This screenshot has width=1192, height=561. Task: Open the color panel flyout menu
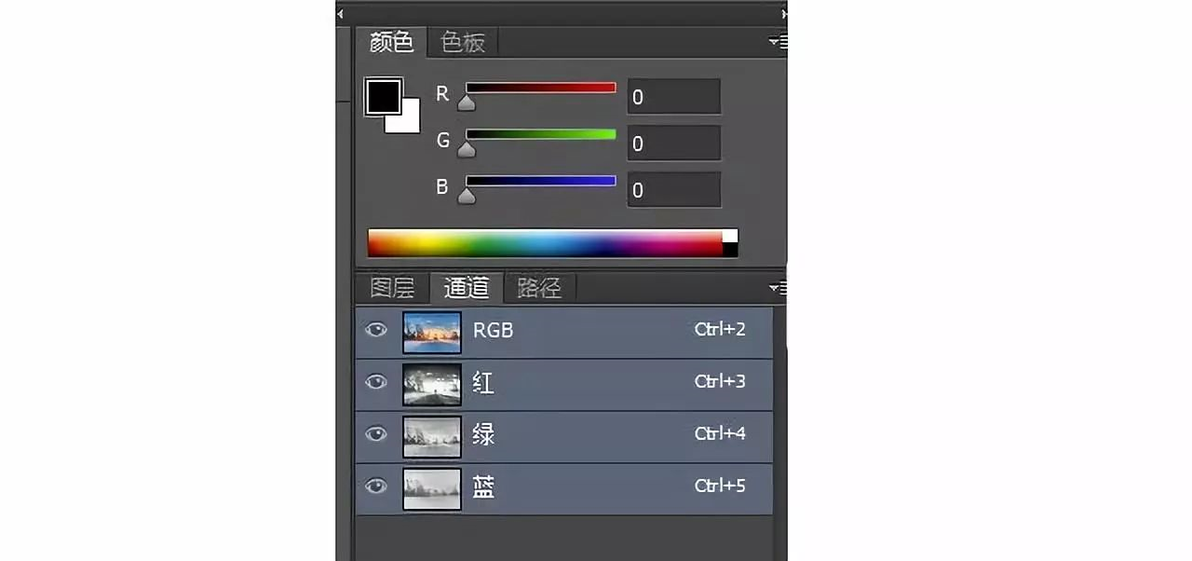tap(778, 42)
